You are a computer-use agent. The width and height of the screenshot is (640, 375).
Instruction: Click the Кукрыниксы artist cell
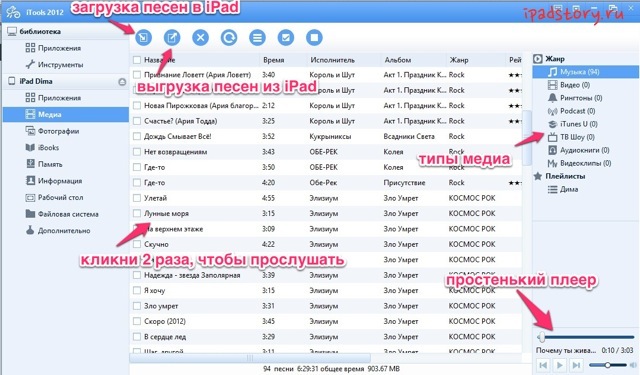[330, 136]
